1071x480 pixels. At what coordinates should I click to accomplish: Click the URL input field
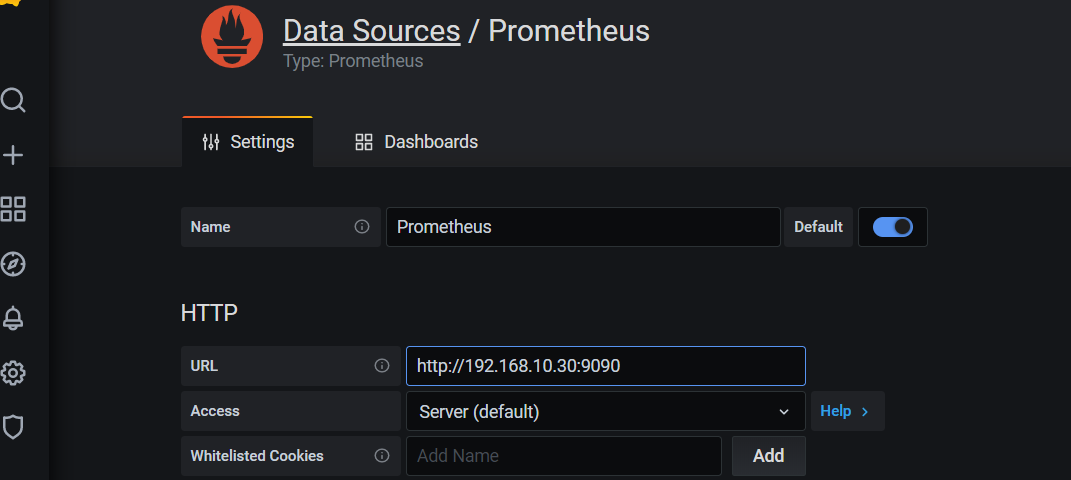pos(606,366)
